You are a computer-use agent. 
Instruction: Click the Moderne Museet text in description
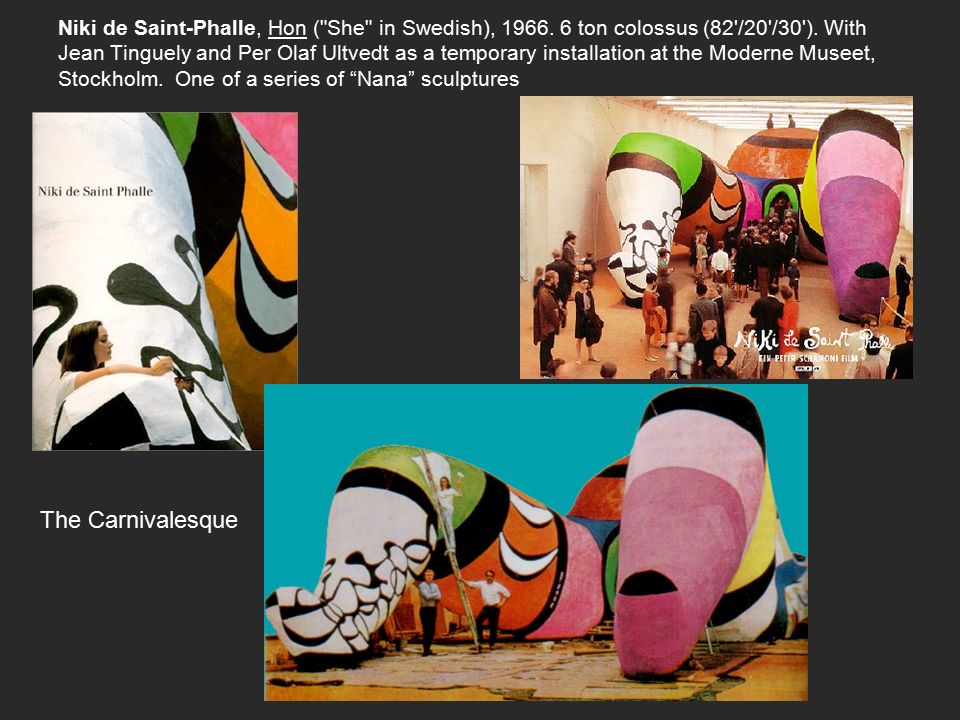(792, 53)
